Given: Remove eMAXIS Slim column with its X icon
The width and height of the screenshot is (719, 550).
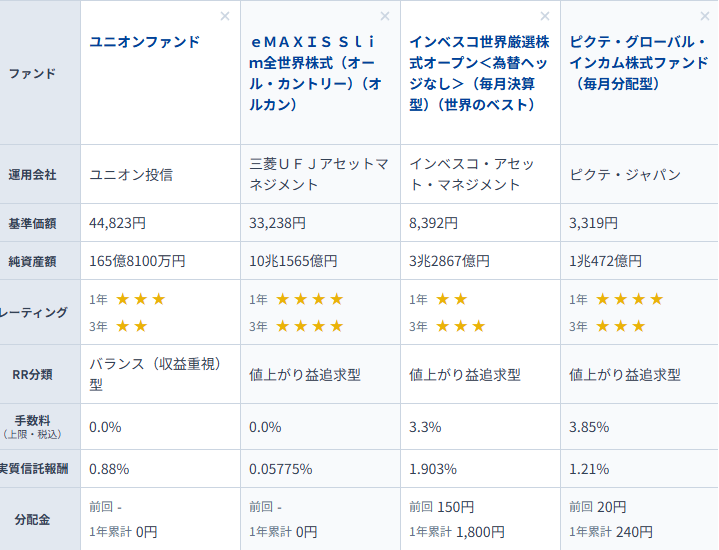Looking at the screenshot, I should point(385,16).
